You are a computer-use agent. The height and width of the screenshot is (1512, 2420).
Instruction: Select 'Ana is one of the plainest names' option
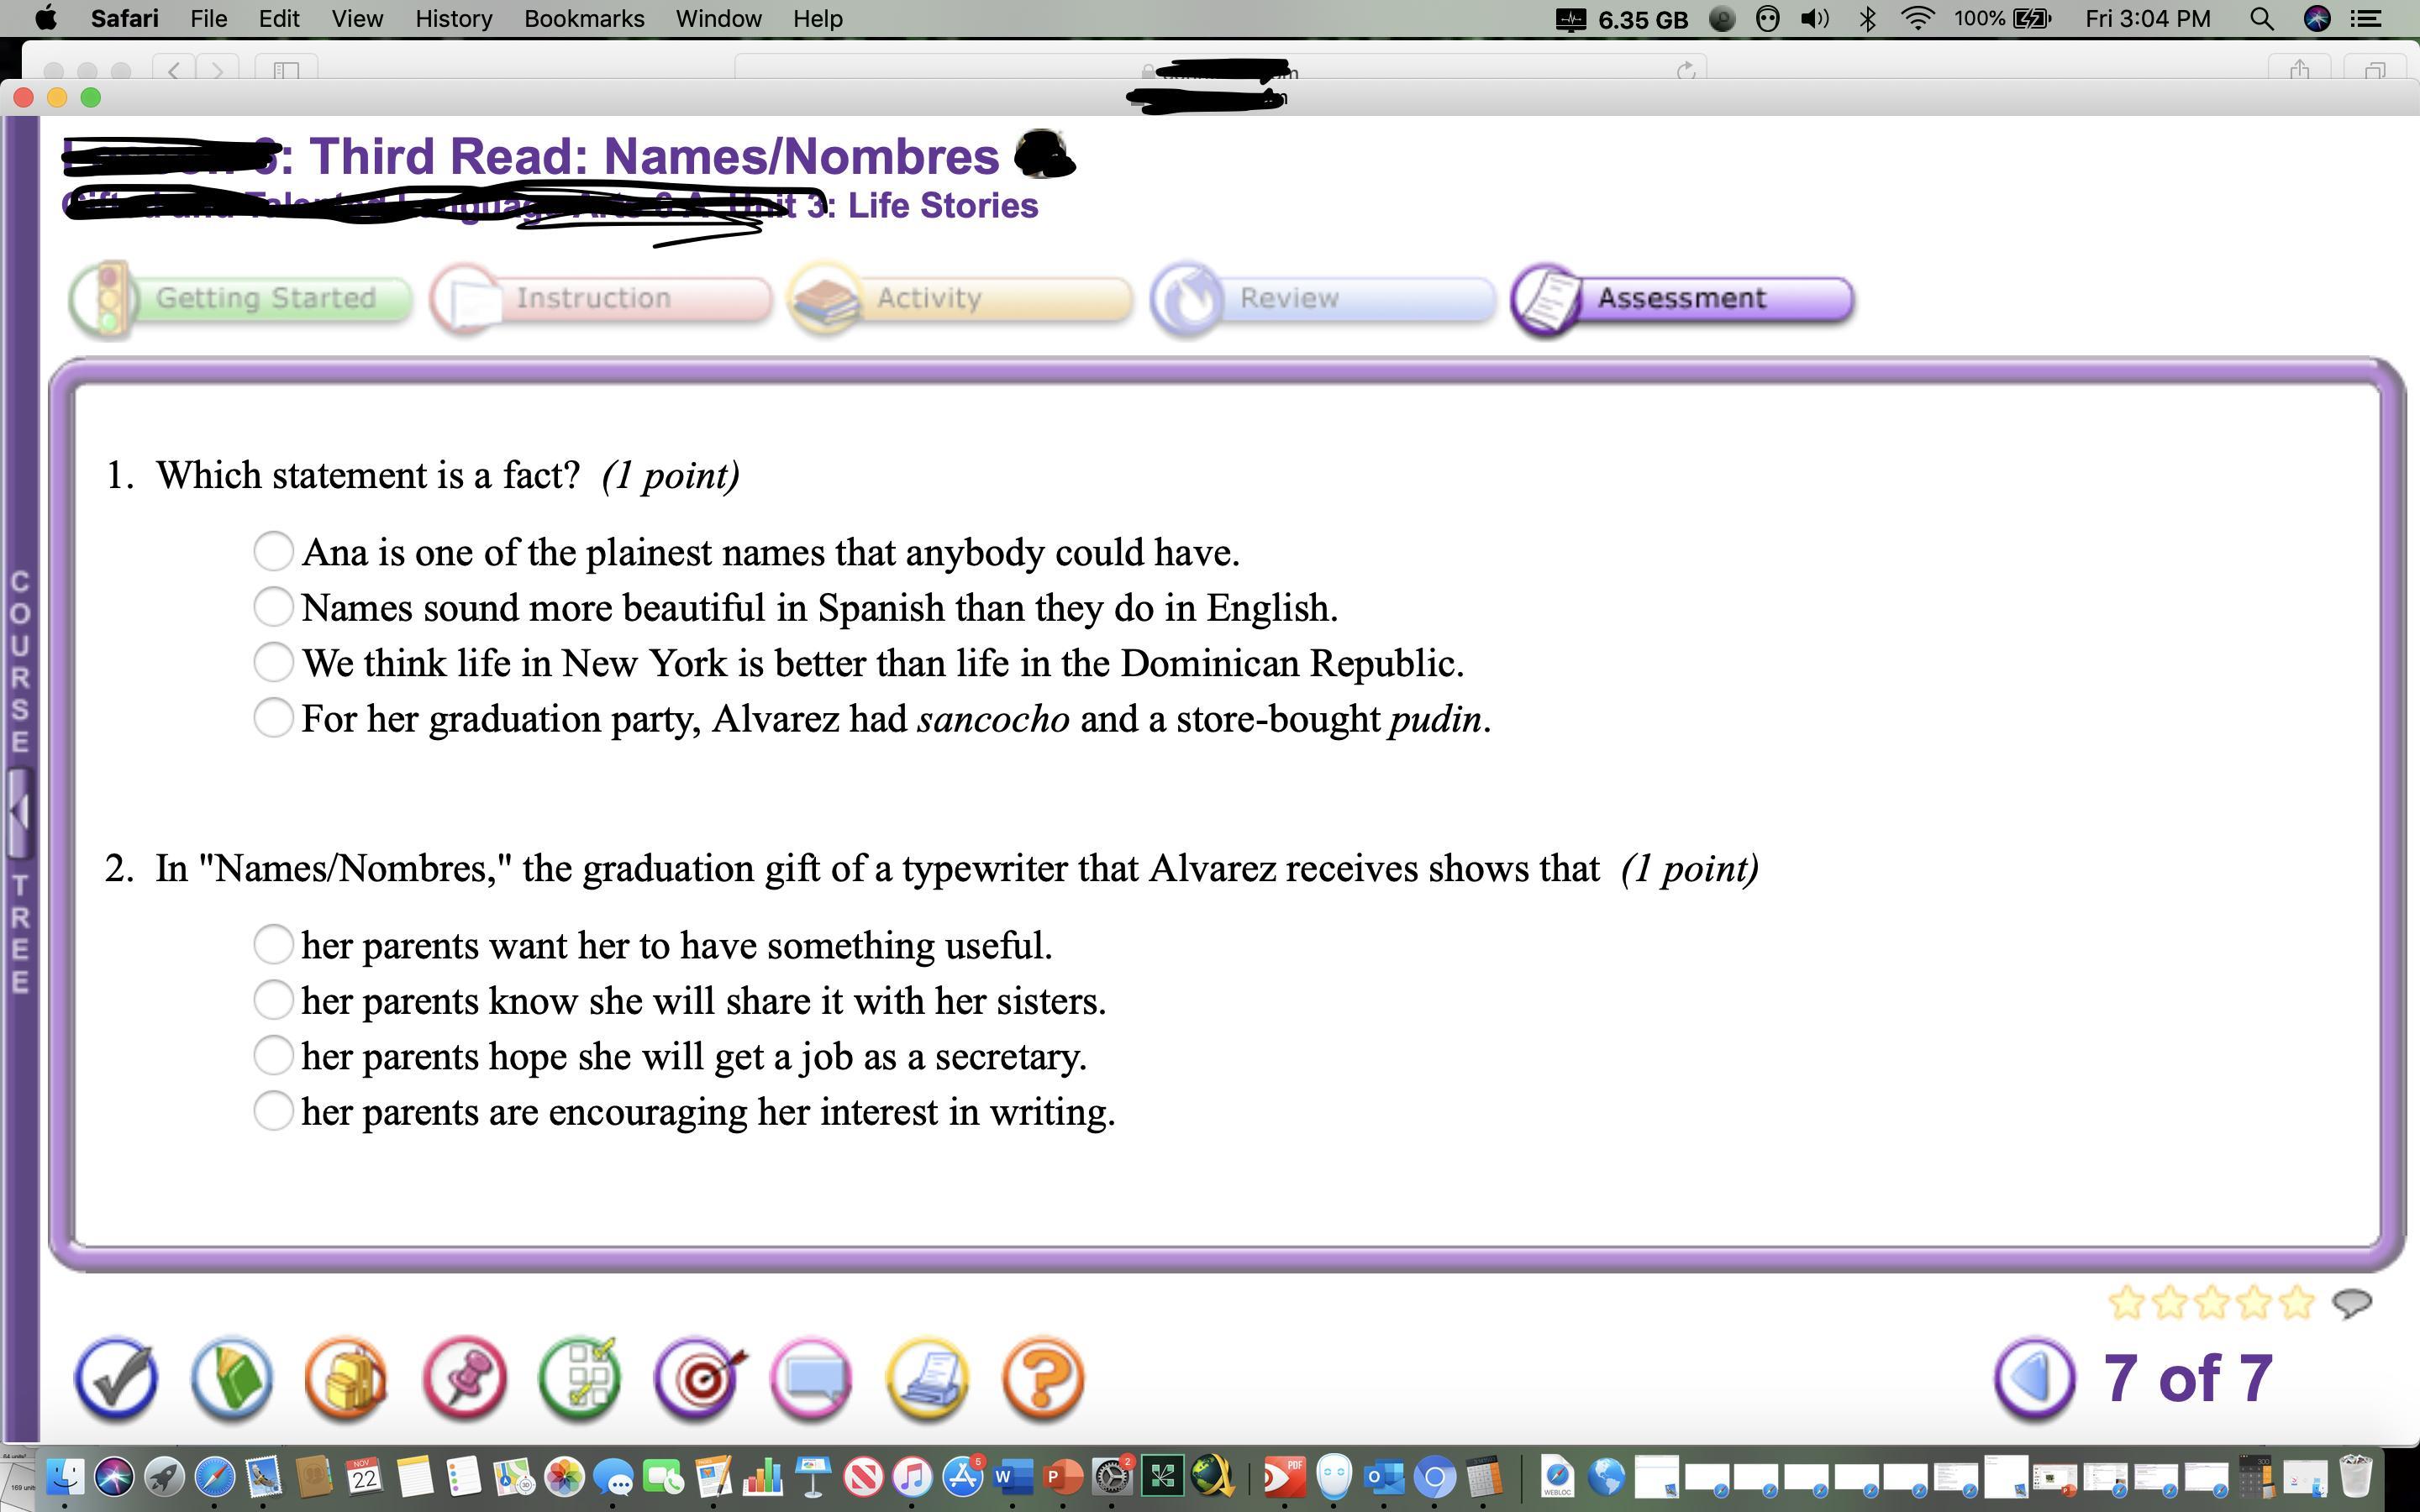(x=273, y=551)
